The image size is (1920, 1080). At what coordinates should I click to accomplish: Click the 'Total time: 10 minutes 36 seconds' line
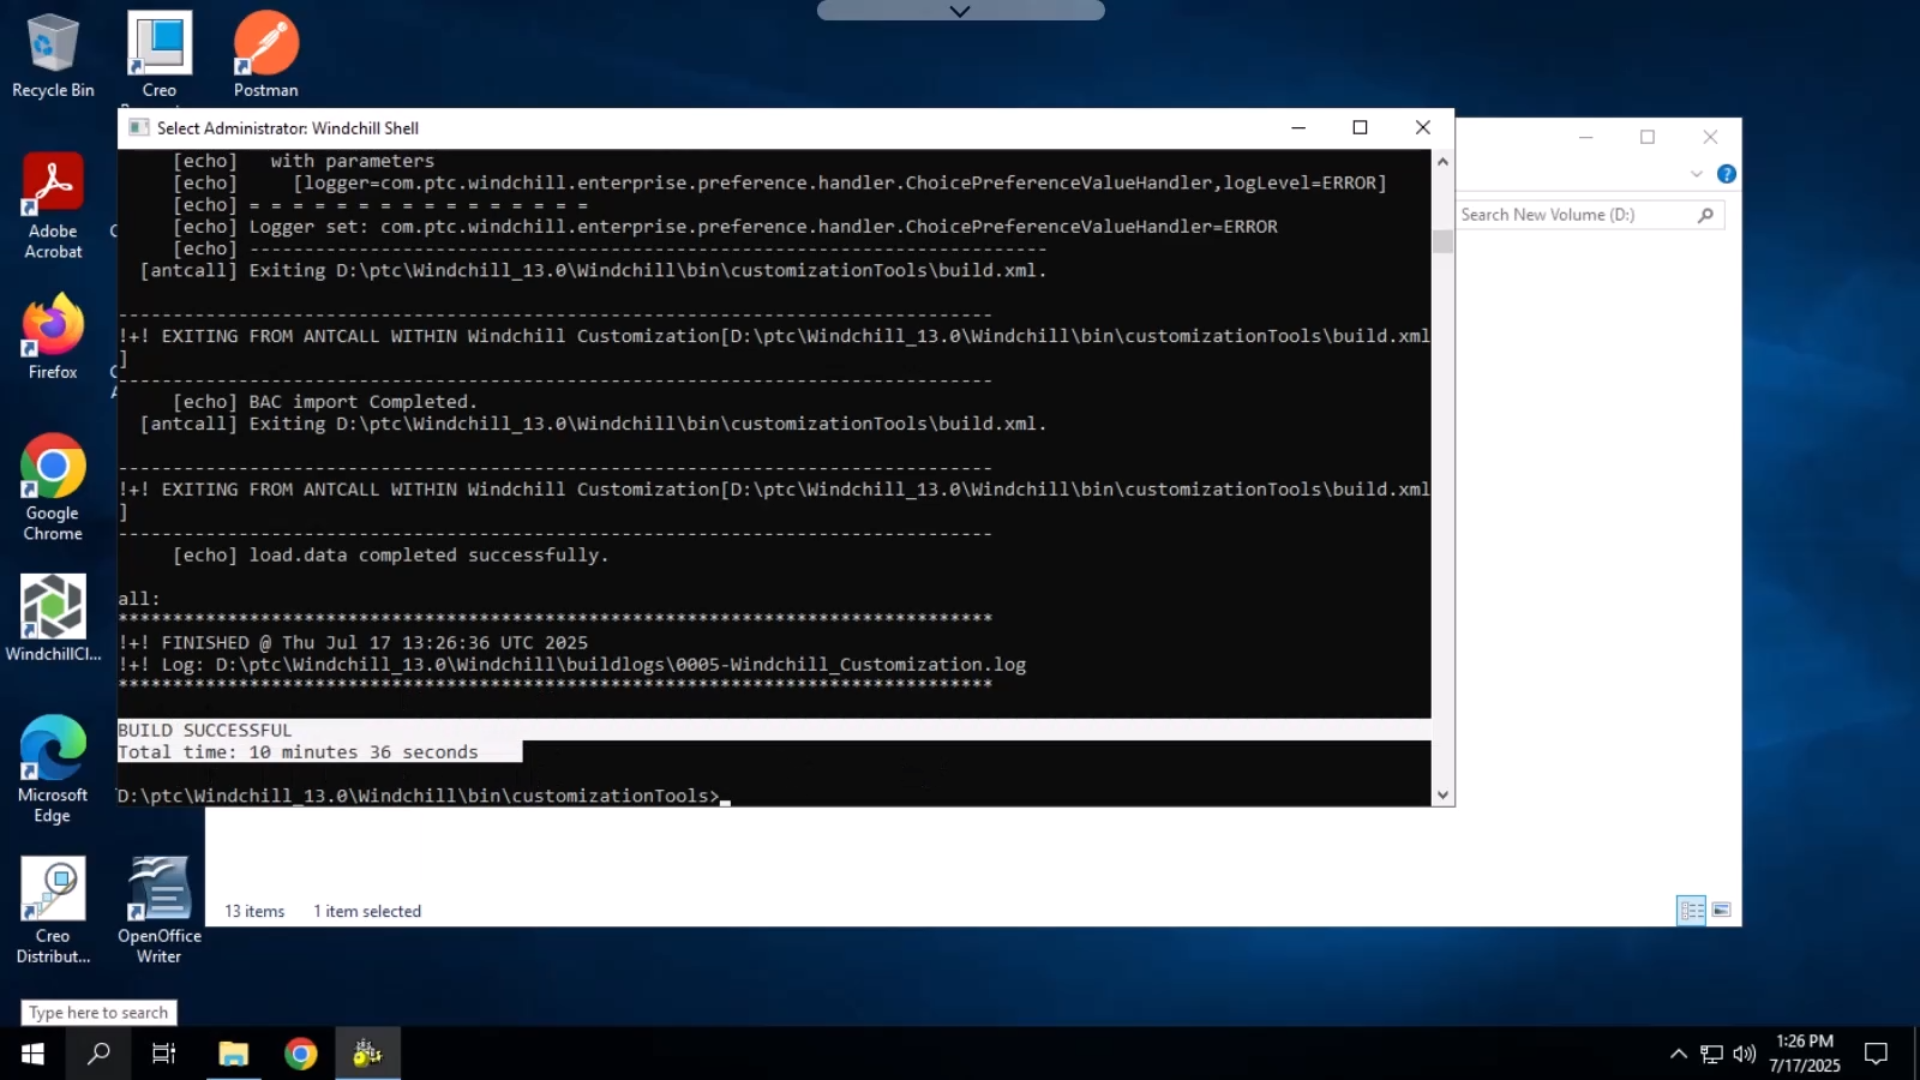pyautogui.click(x=298, y=752)
